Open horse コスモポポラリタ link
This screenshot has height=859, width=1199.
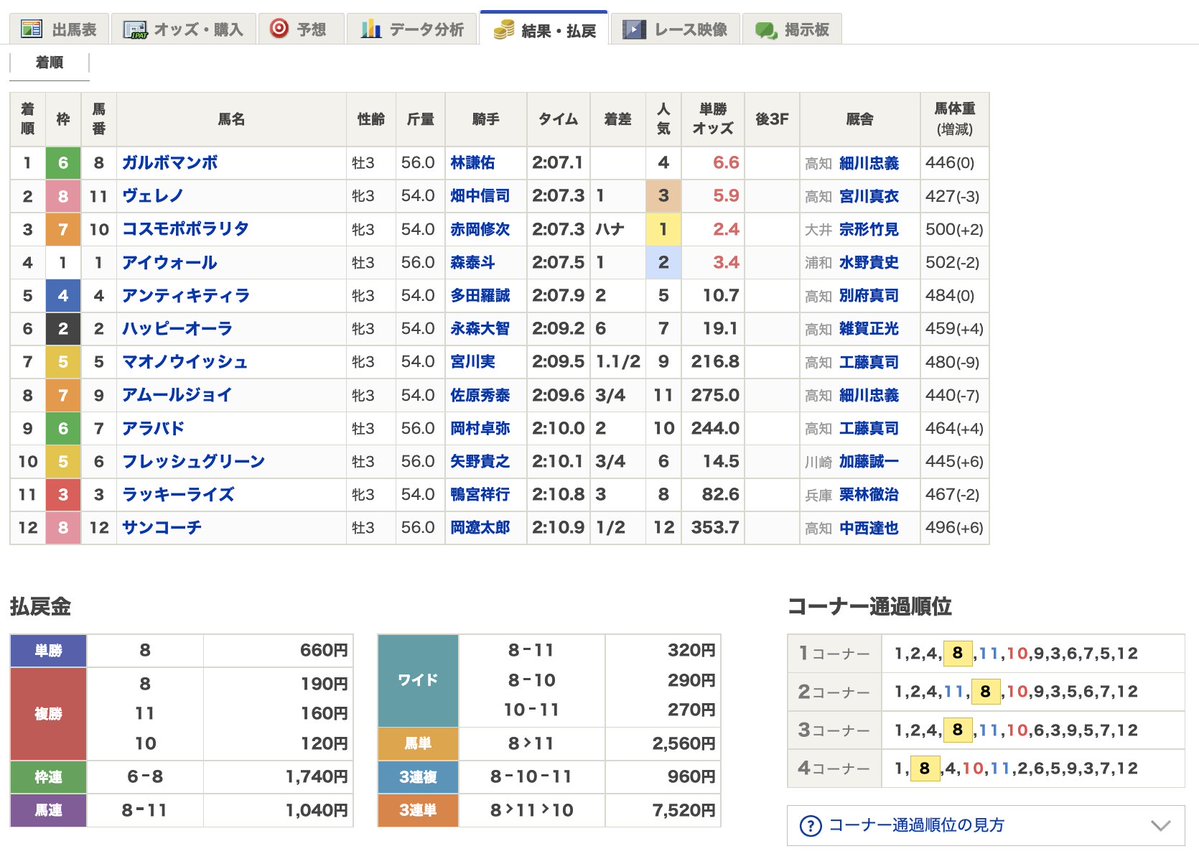[x=186, y=229]
